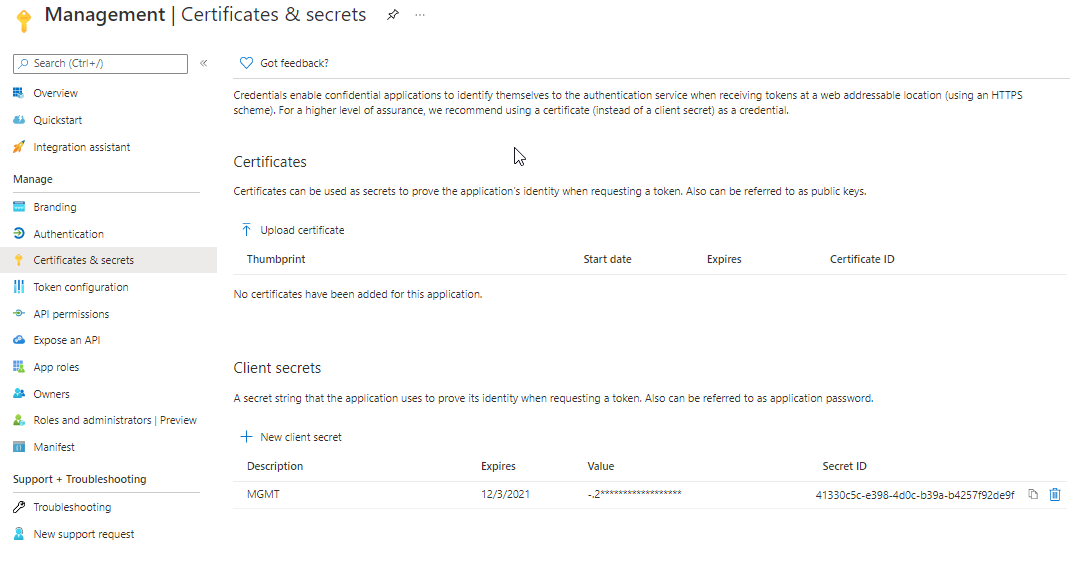Select Branding in the Manage section
The image size is (1070, 572).
point(54,207)
